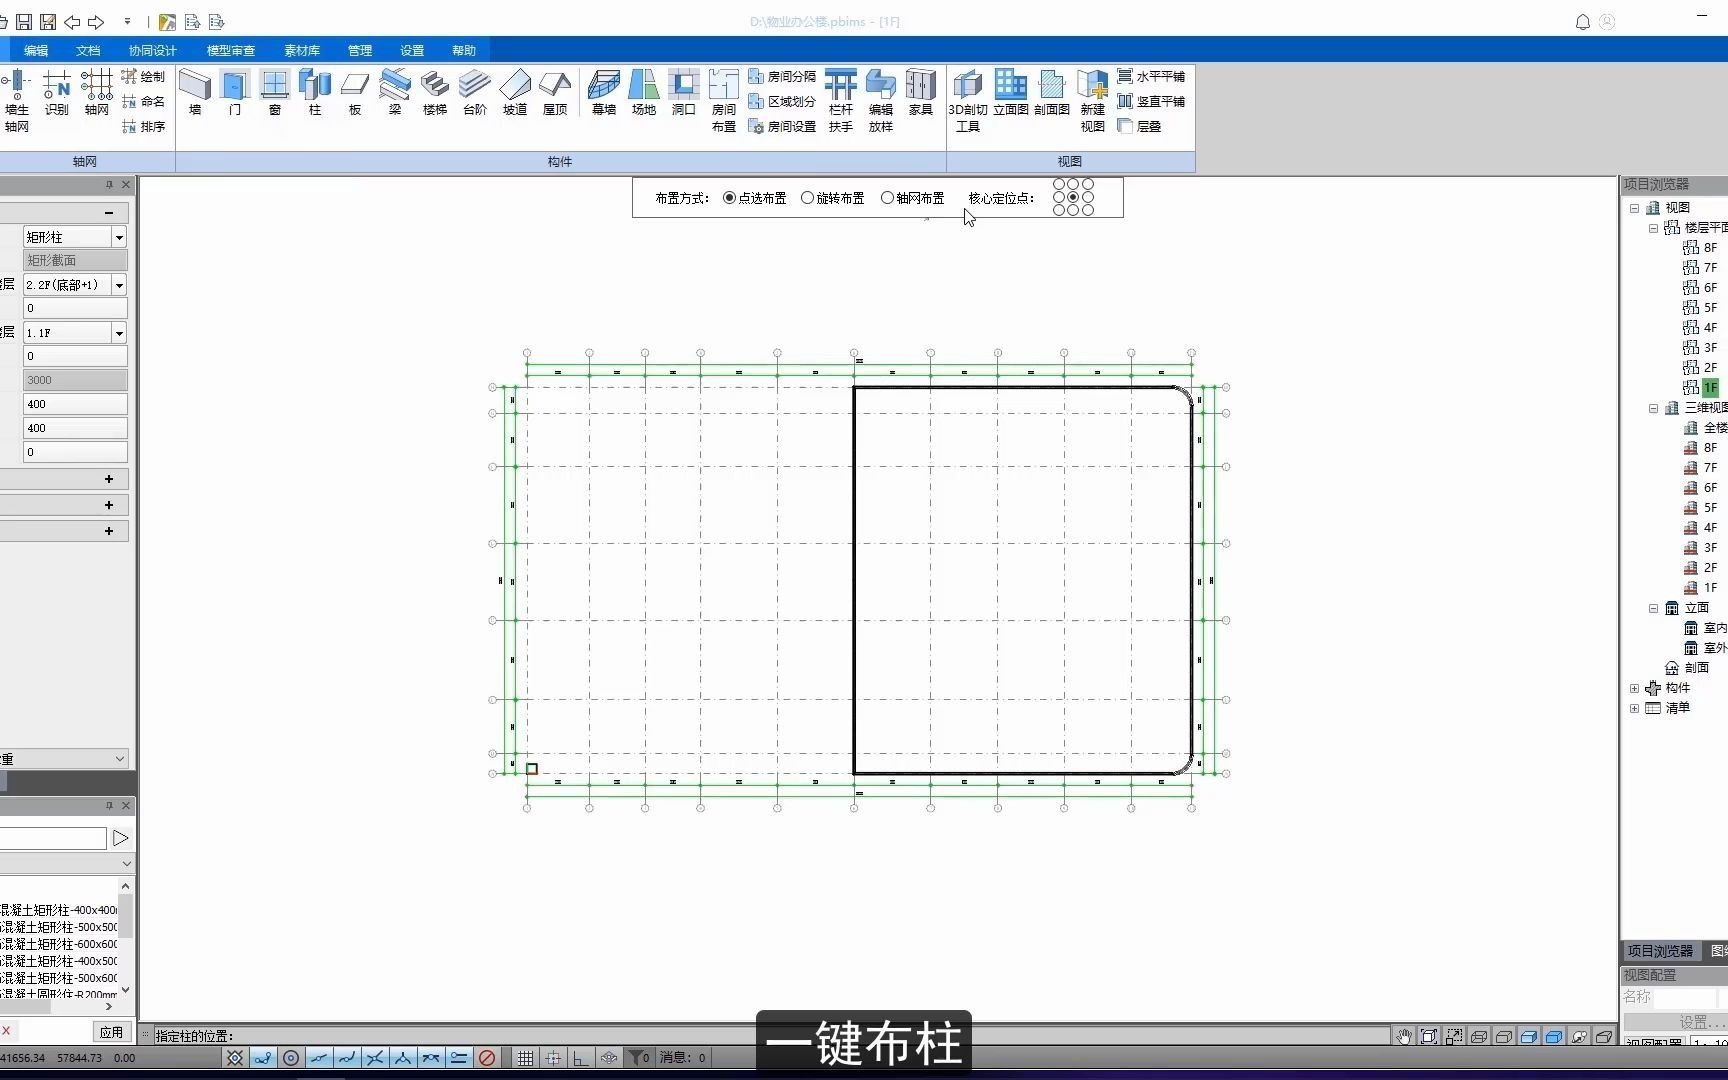Screen dimensions: 1728x1080
Task: Enable 轴网布置 placement mode
Action: pyautogui.click(x=886, y=197)
